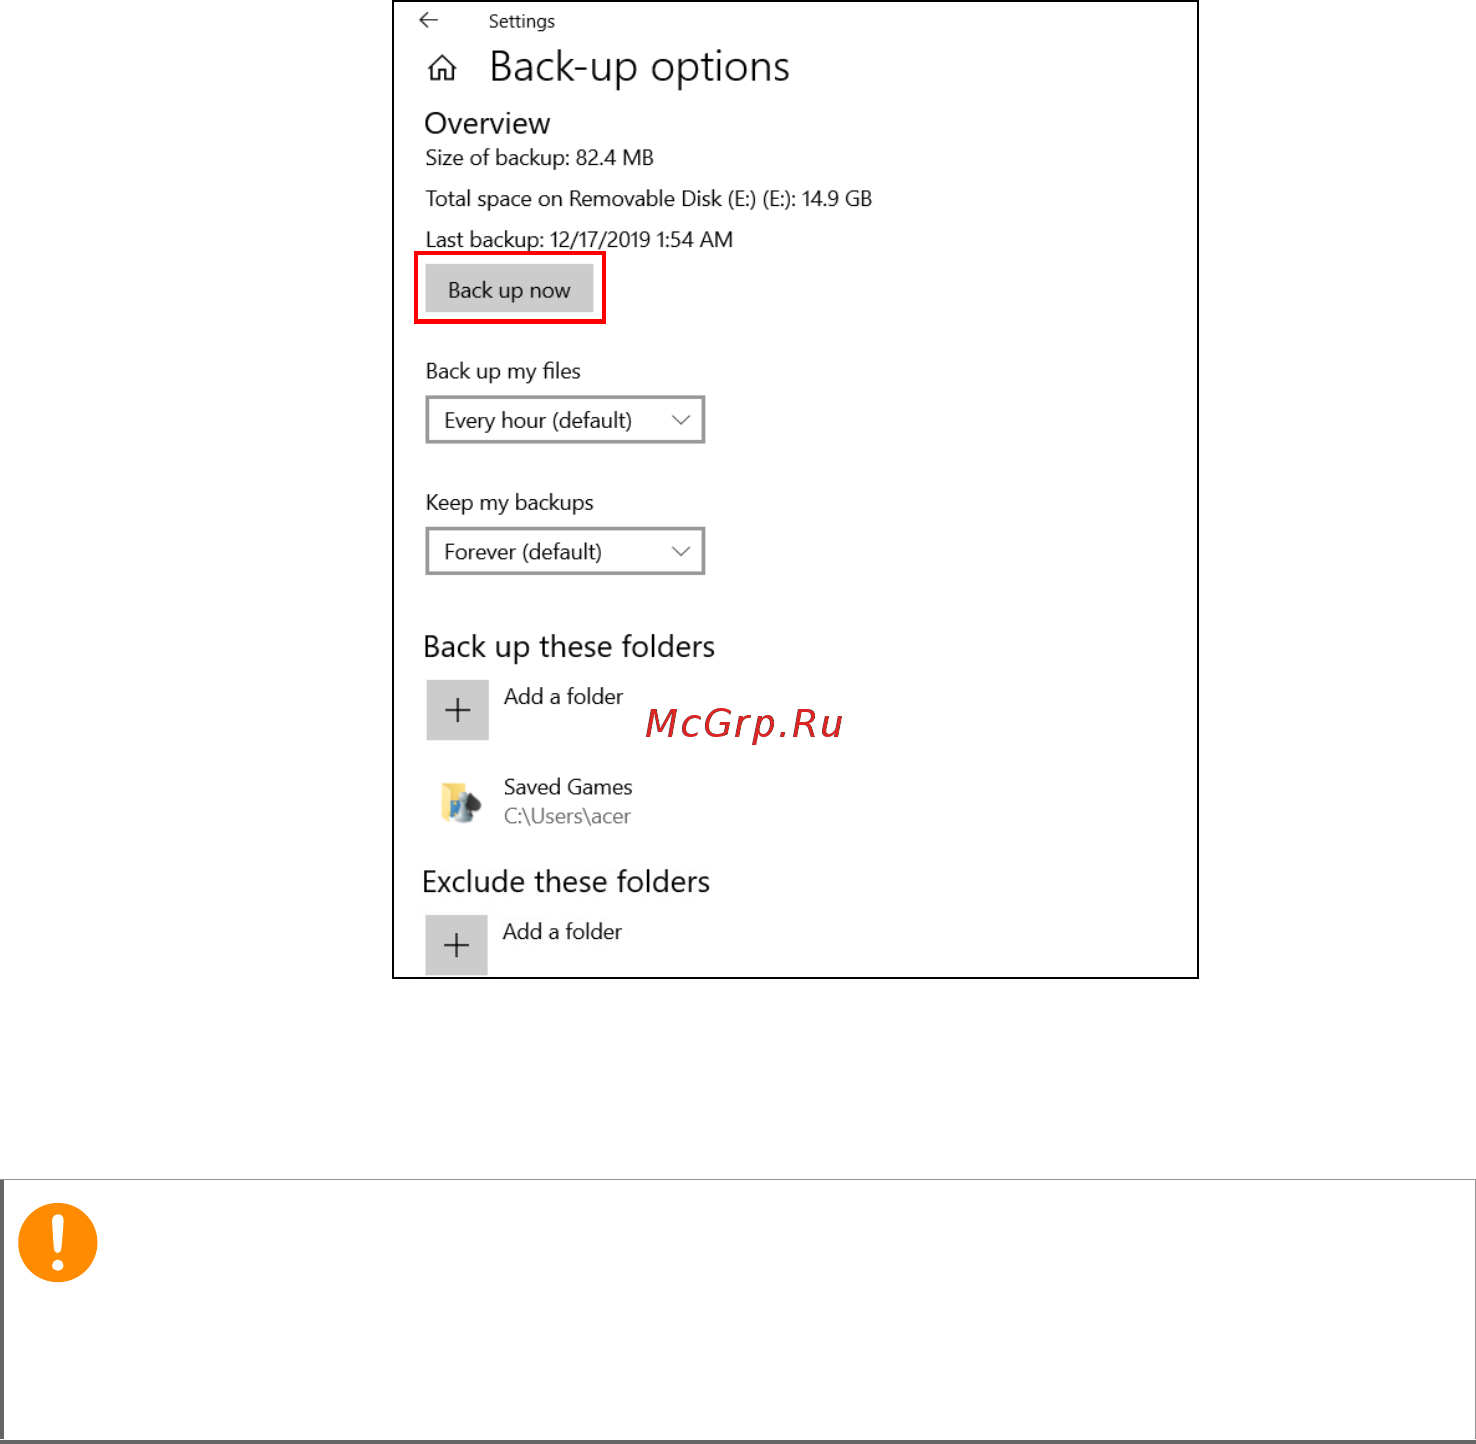Click Add a folder label under Exclude these folders
Screen dimensions: 1476x1444
pyautogui.click(x=562, y=931)
